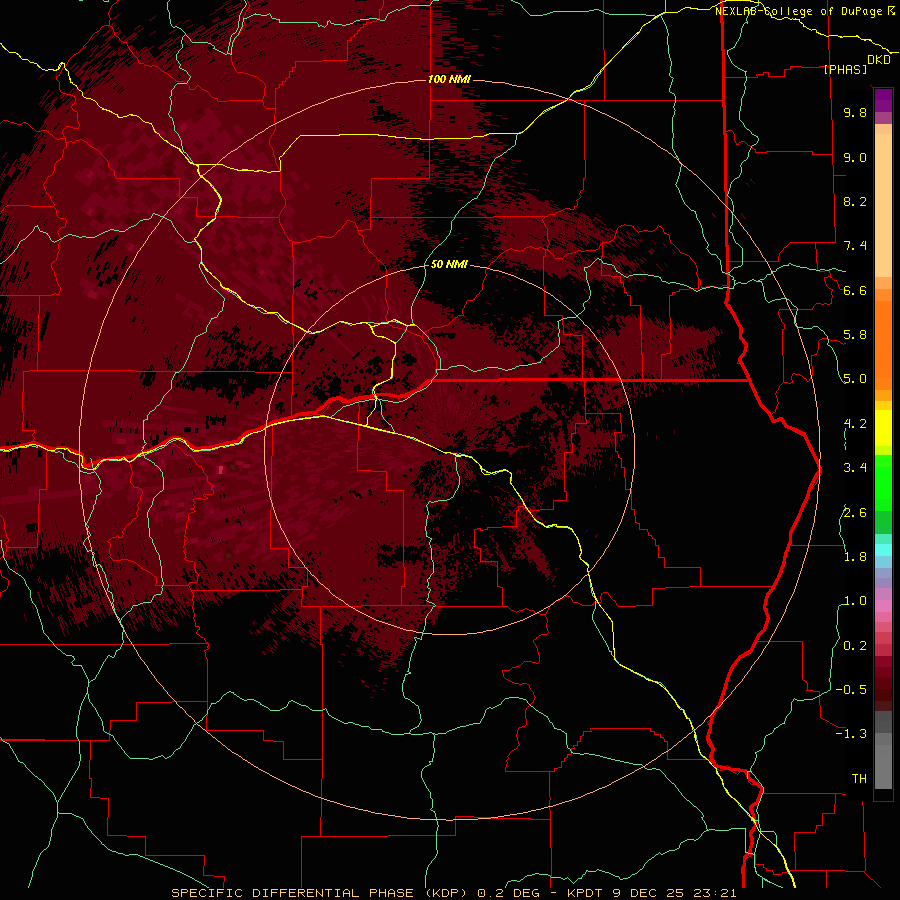Image resolution: width=900 pixels, height=900 pixels.
Task: Click the 5.8 scale label
Action: pos(855,335)
